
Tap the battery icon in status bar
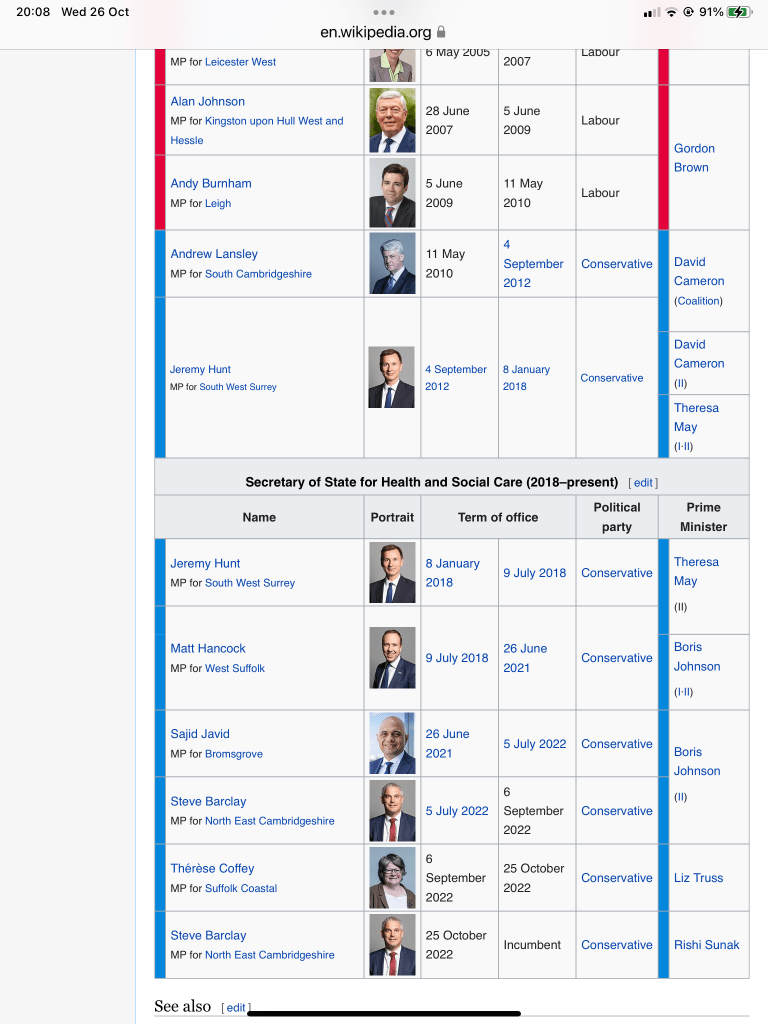tap(738, 12)
